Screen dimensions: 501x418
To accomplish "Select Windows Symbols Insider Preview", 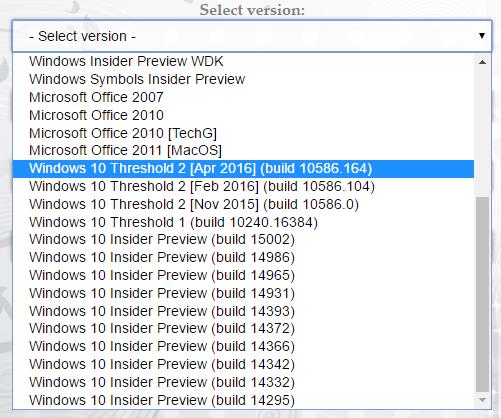I will [243, 79].
